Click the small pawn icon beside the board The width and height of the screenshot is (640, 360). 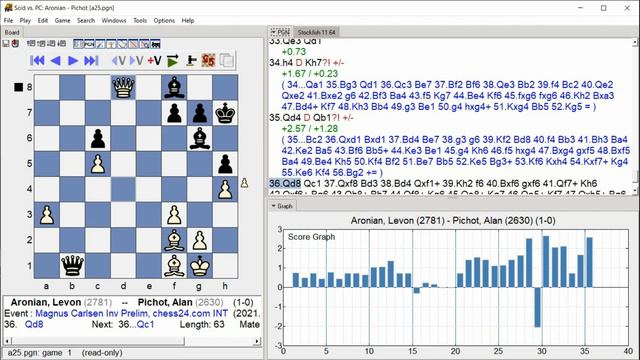(x=244, y=182)
